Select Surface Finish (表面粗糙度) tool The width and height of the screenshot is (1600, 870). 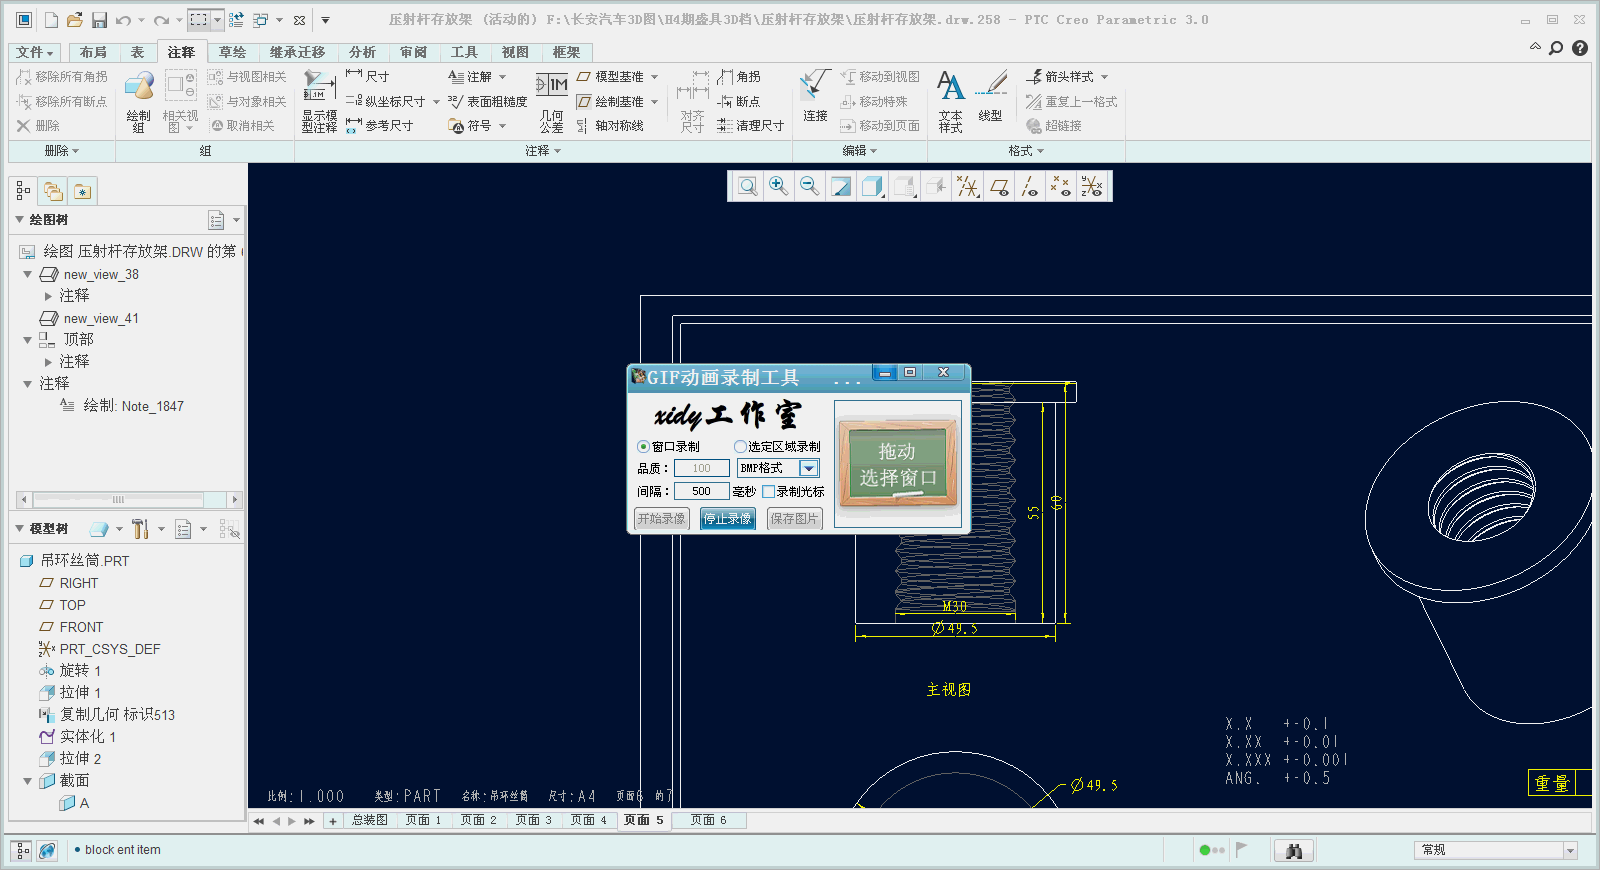(487, 101)
